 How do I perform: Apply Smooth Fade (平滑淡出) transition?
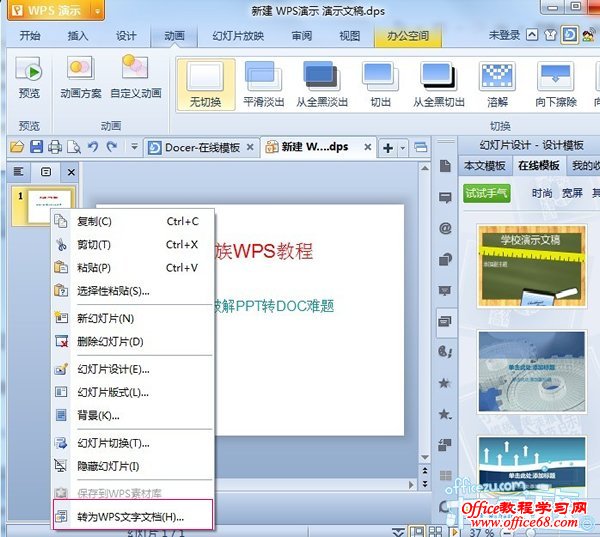[x=264, y=85]
